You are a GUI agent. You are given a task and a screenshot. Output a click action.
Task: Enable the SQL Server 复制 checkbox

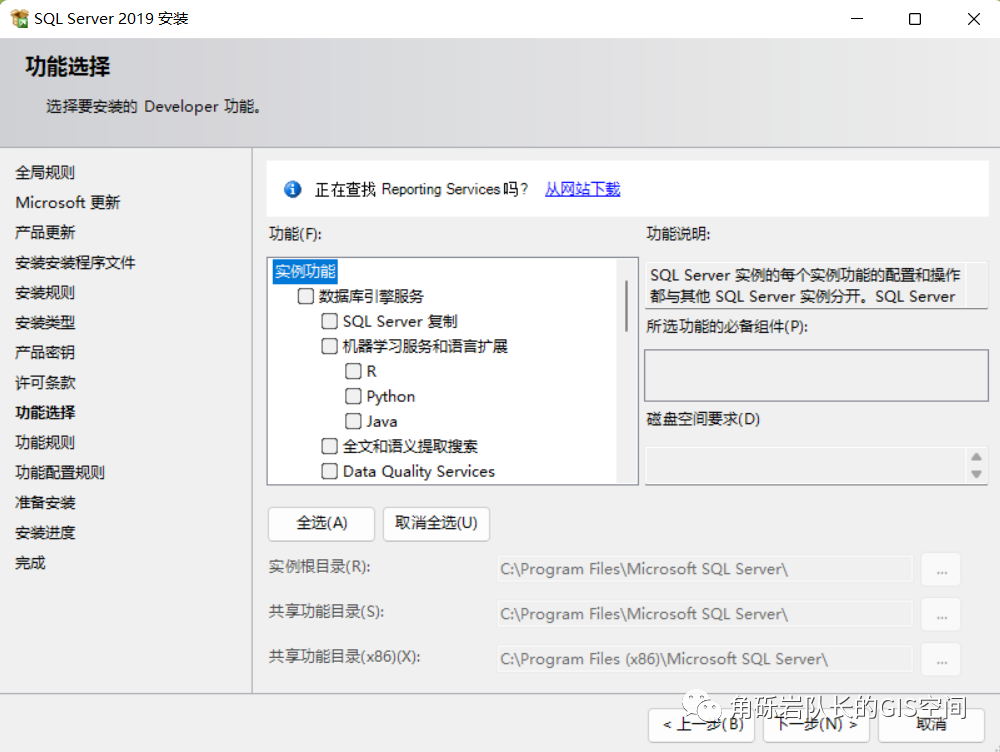pos(329,321)
